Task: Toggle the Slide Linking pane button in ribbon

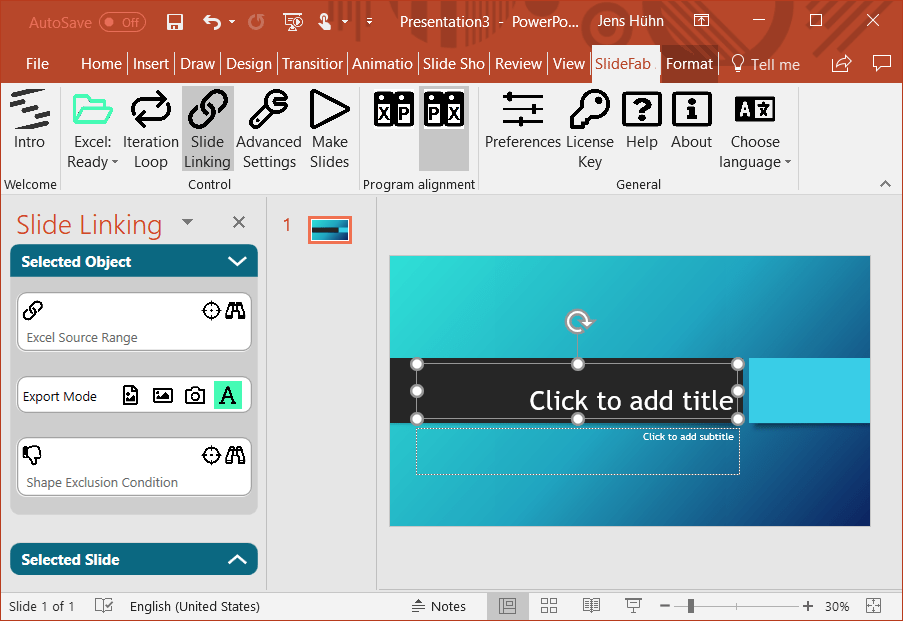Action: point(207,128)
